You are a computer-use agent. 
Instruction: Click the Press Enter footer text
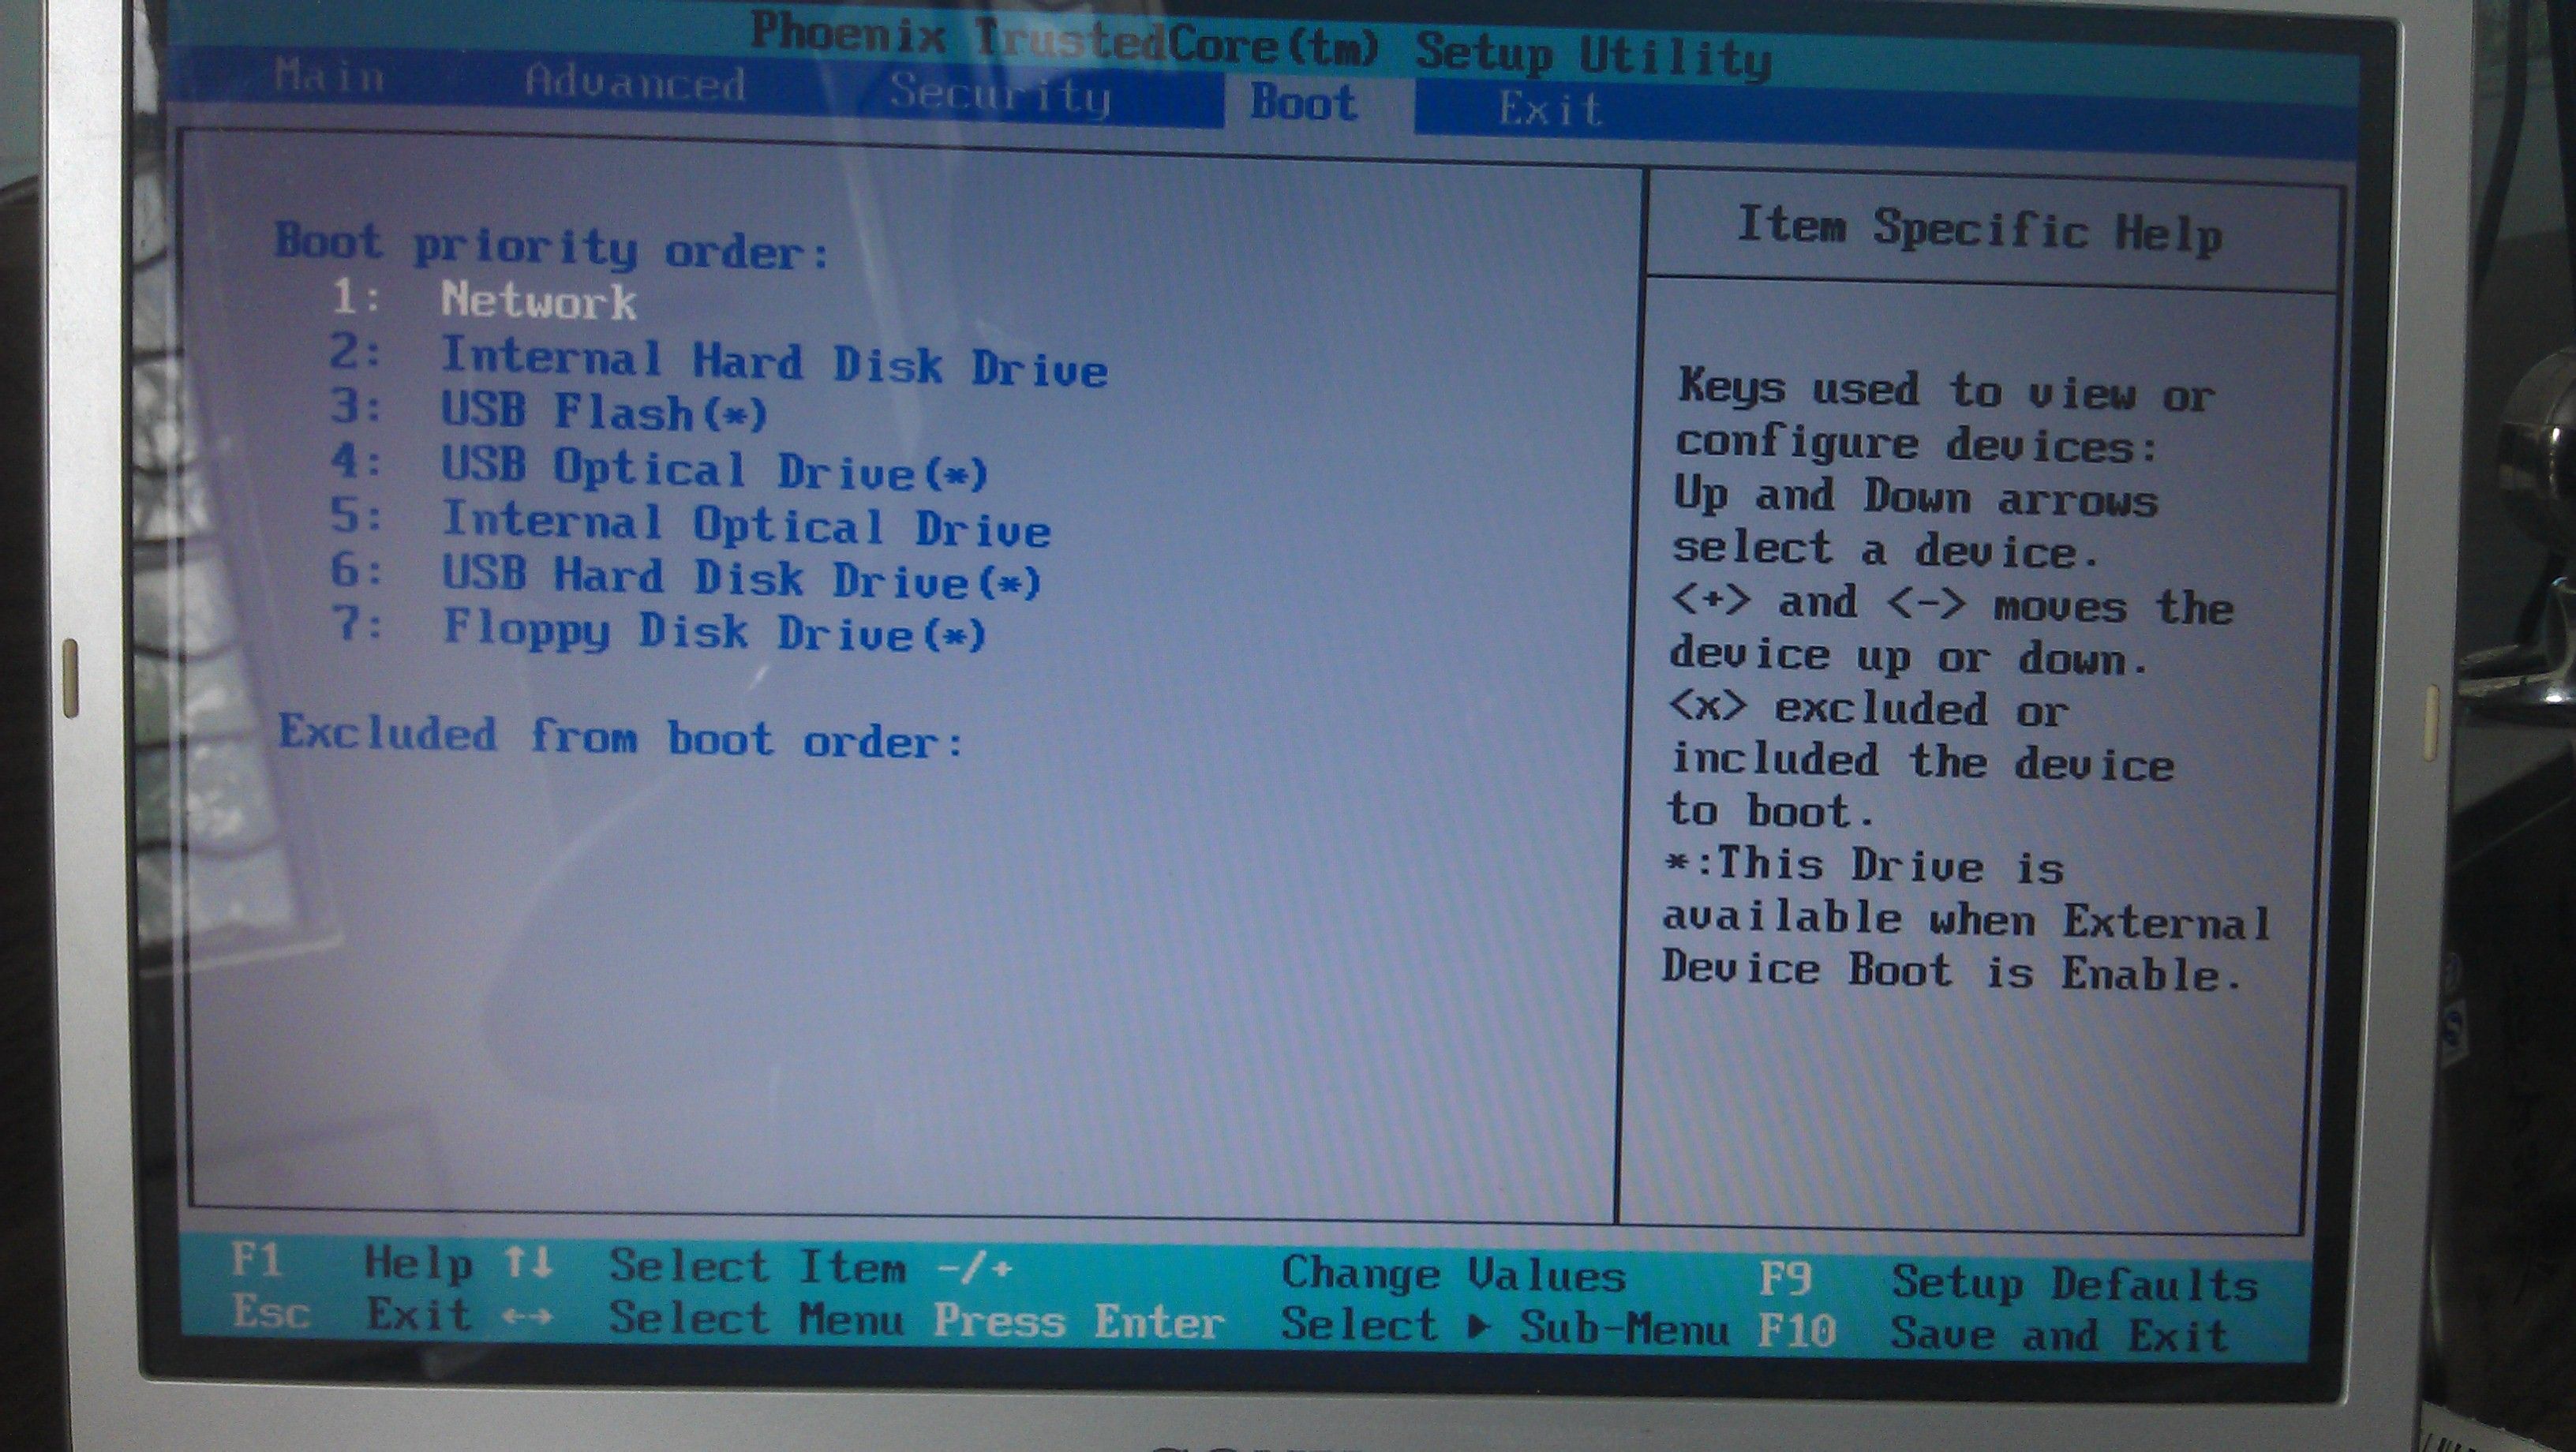click(1079, 1321)
